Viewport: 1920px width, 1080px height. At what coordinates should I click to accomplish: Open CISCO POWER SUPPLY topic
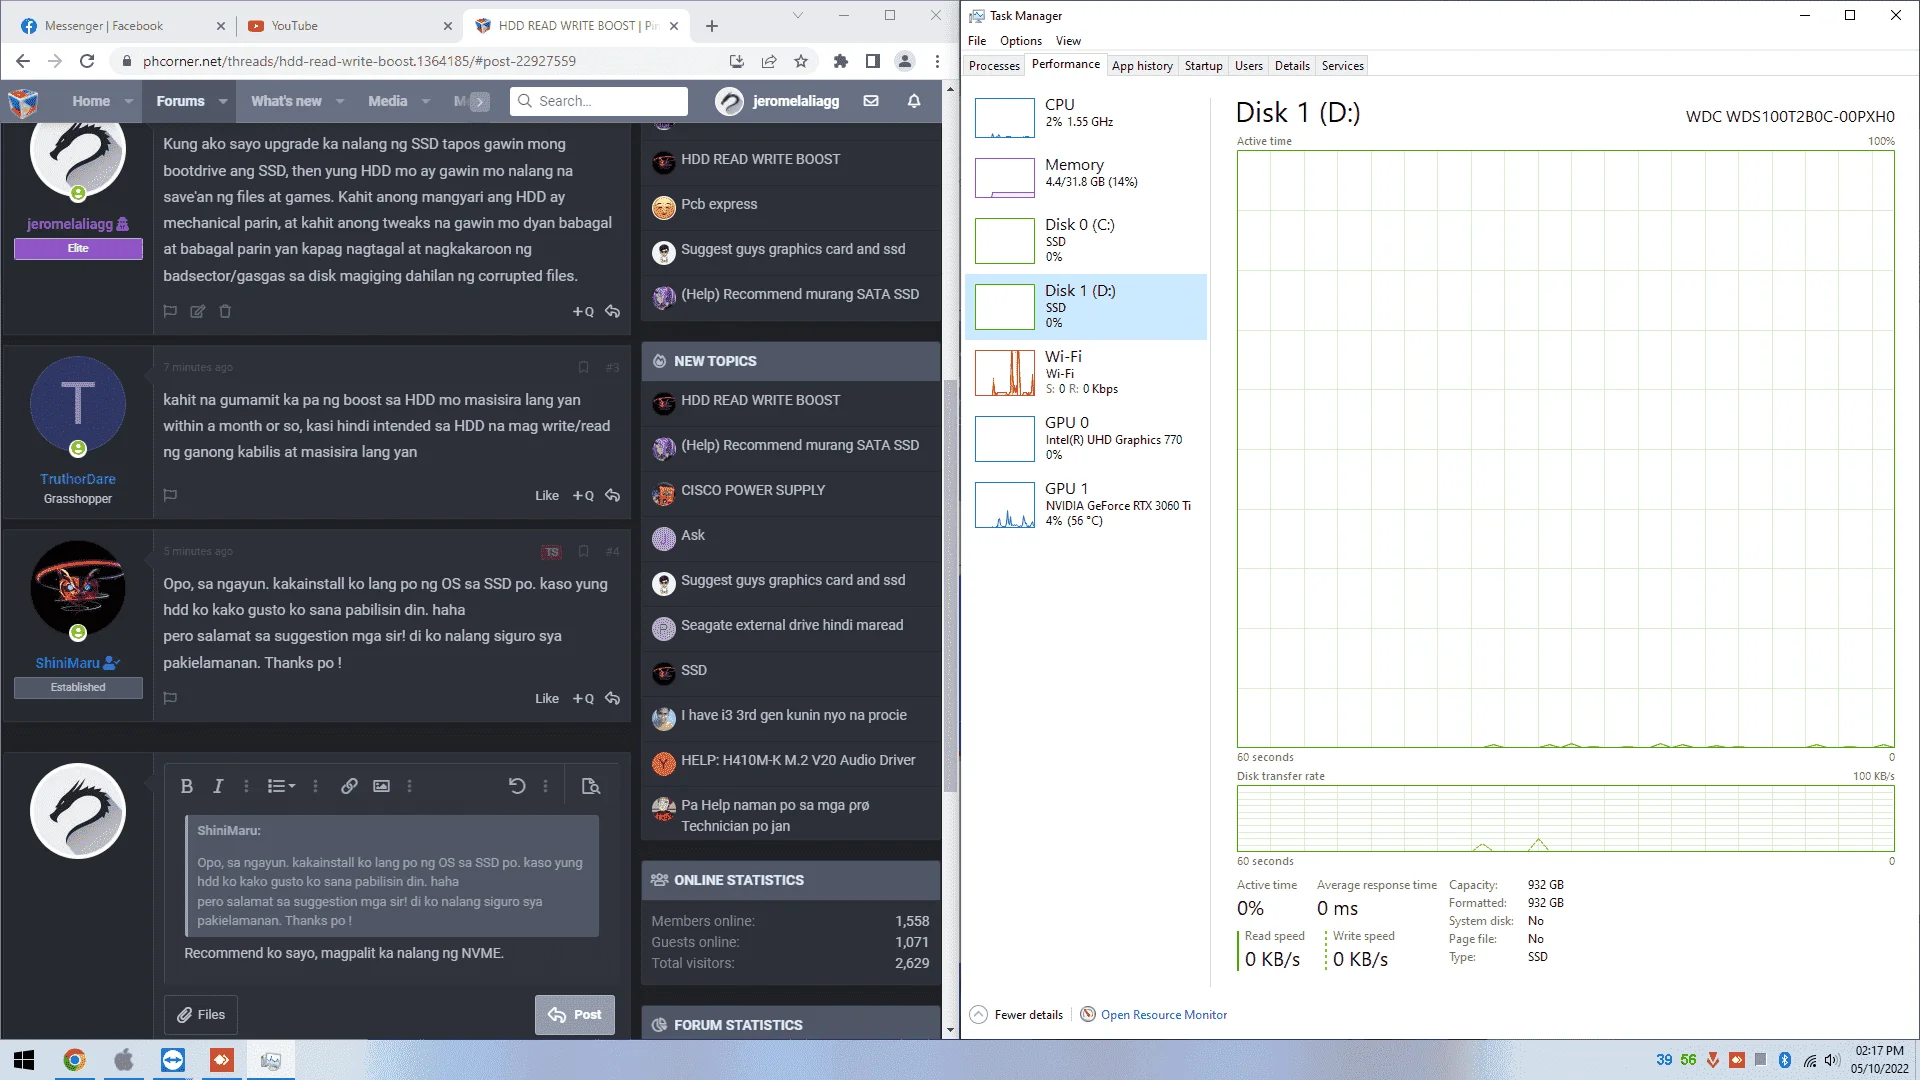pos(753,490)
